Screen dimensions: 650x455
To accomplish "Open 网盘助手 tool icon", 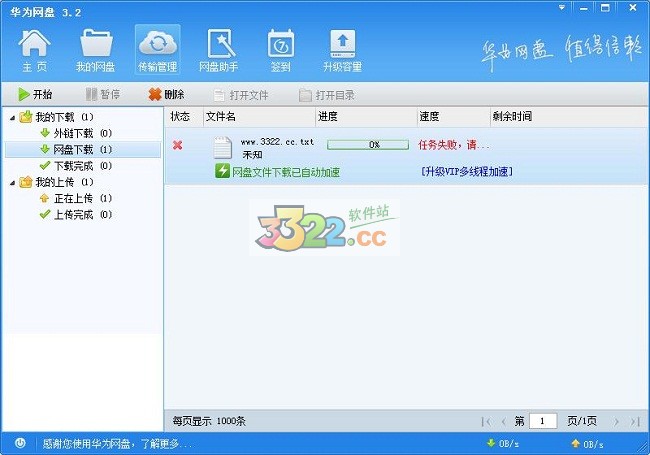I will [218, 50].
